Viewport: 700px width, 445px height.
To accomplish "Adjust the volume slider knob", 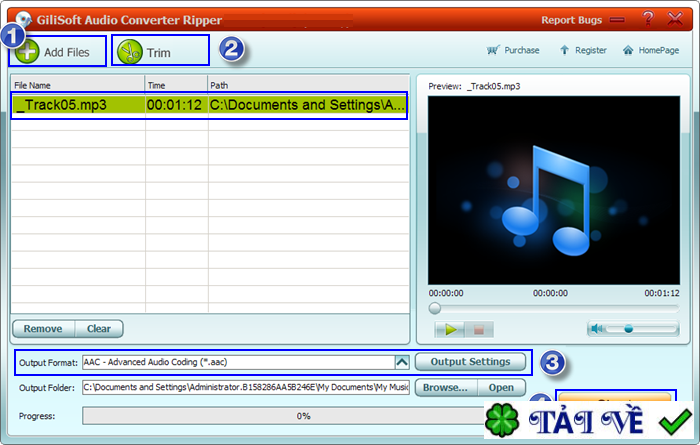I will (629, 329).
